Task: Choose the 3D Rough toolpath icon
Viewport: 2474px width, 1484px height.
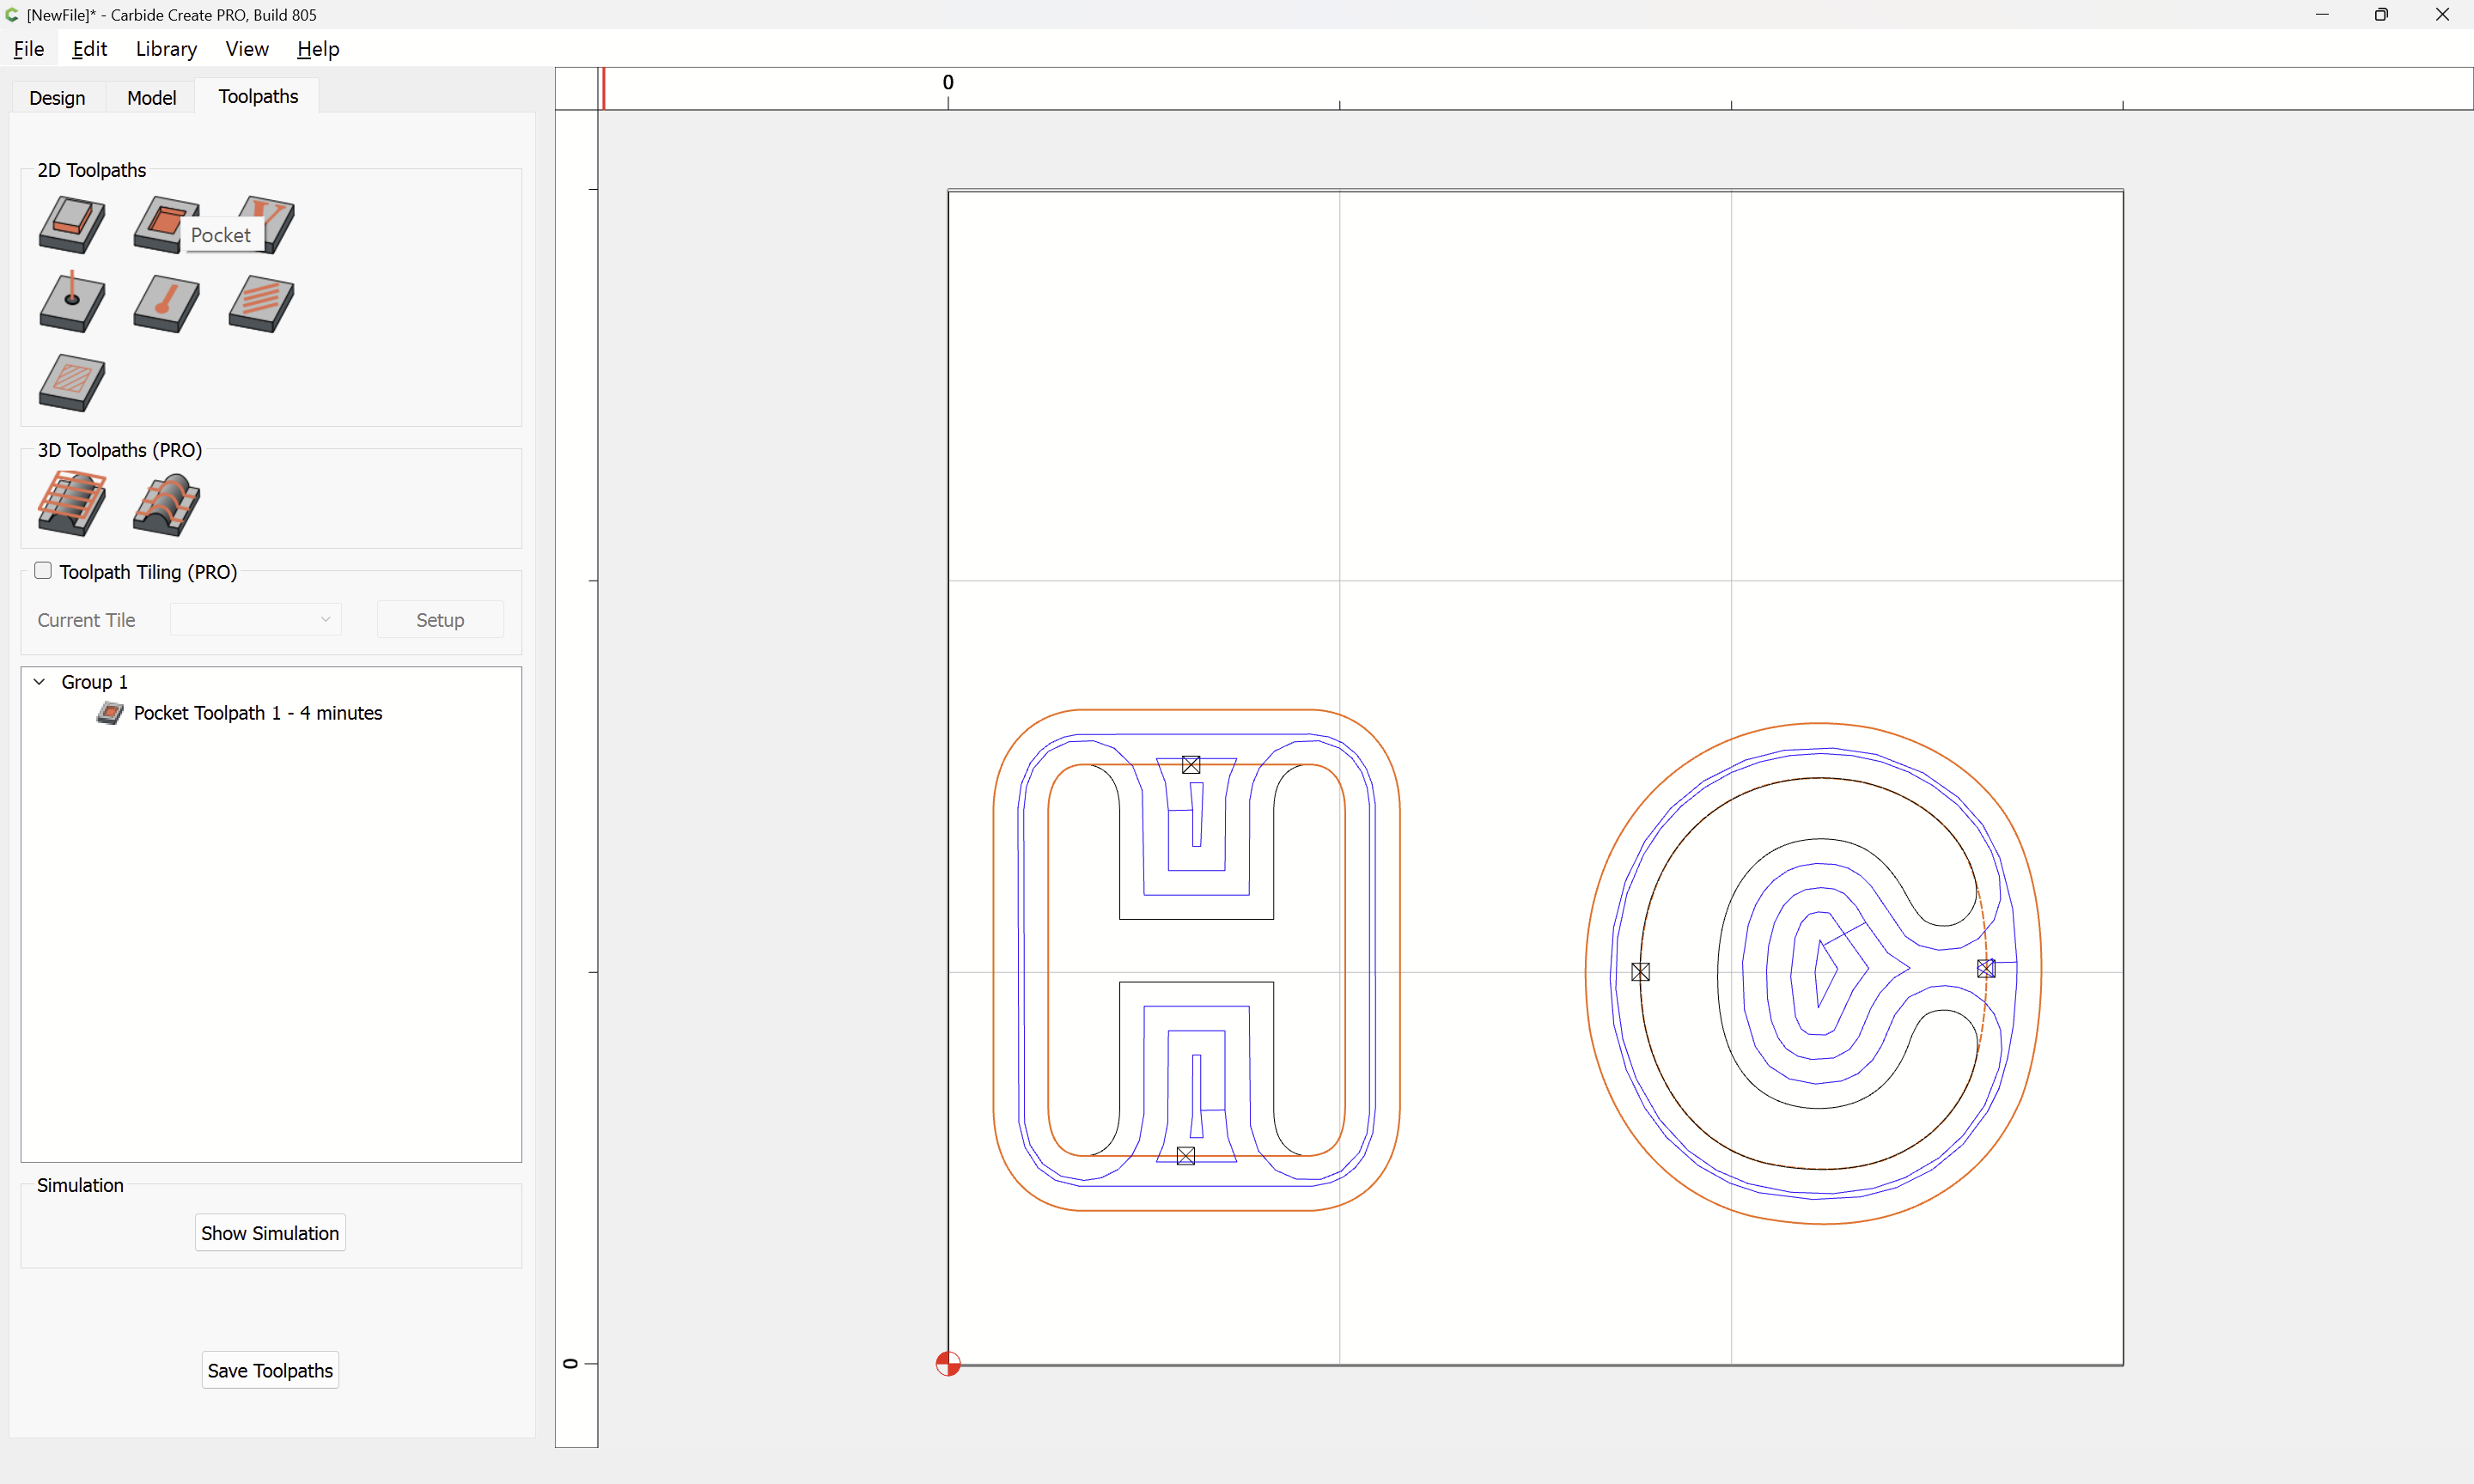Action: coord(72,503)
